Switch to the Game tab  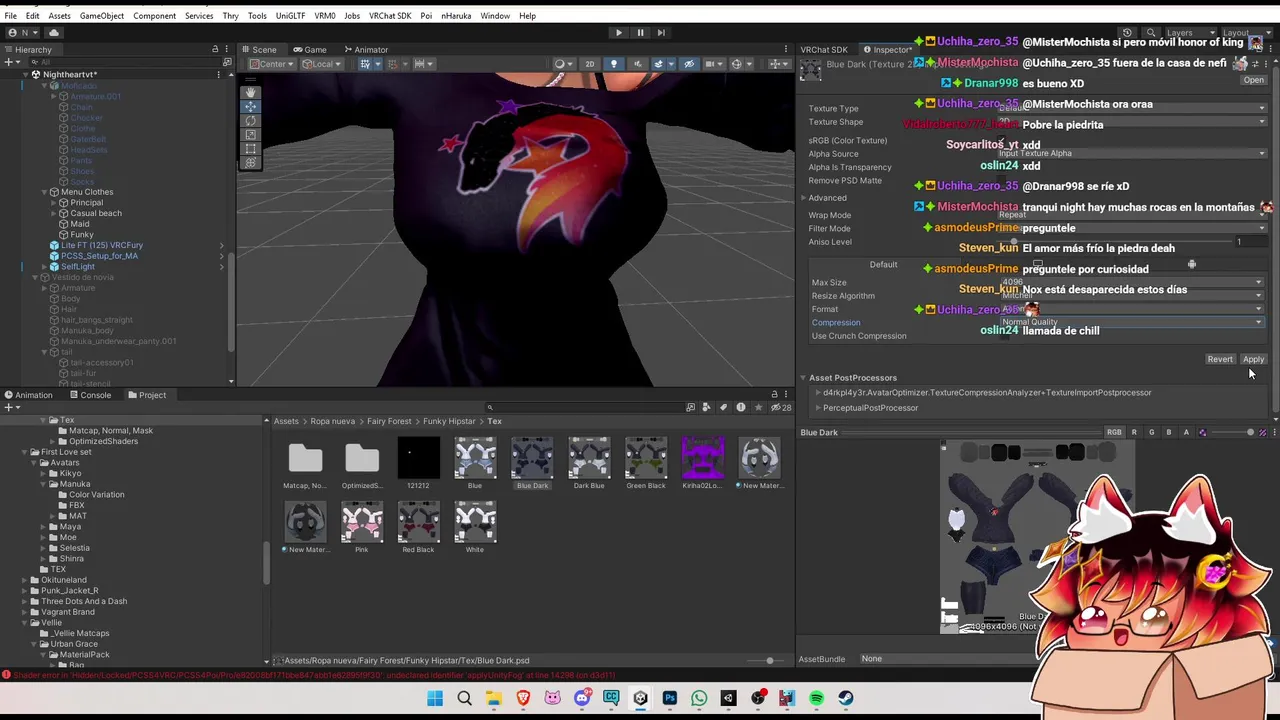[310, 49]
